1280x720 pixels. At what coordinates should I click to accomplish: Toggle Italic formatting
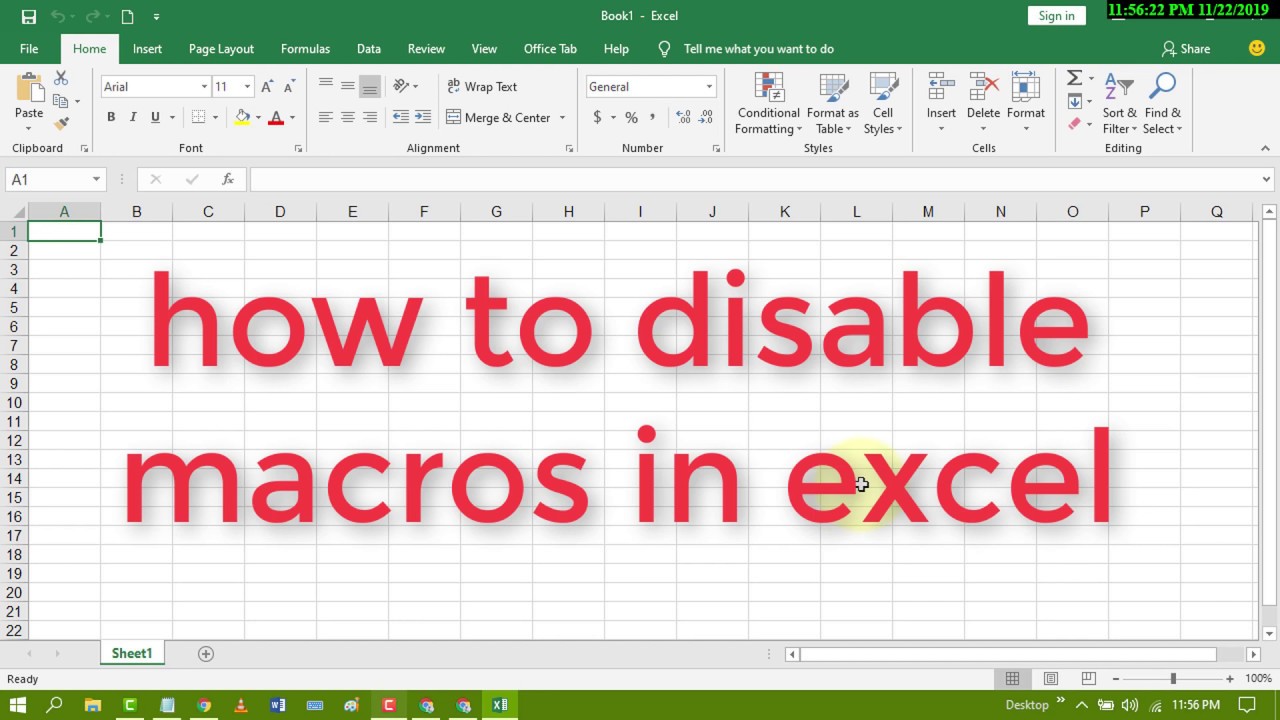(x=133, y=117)
